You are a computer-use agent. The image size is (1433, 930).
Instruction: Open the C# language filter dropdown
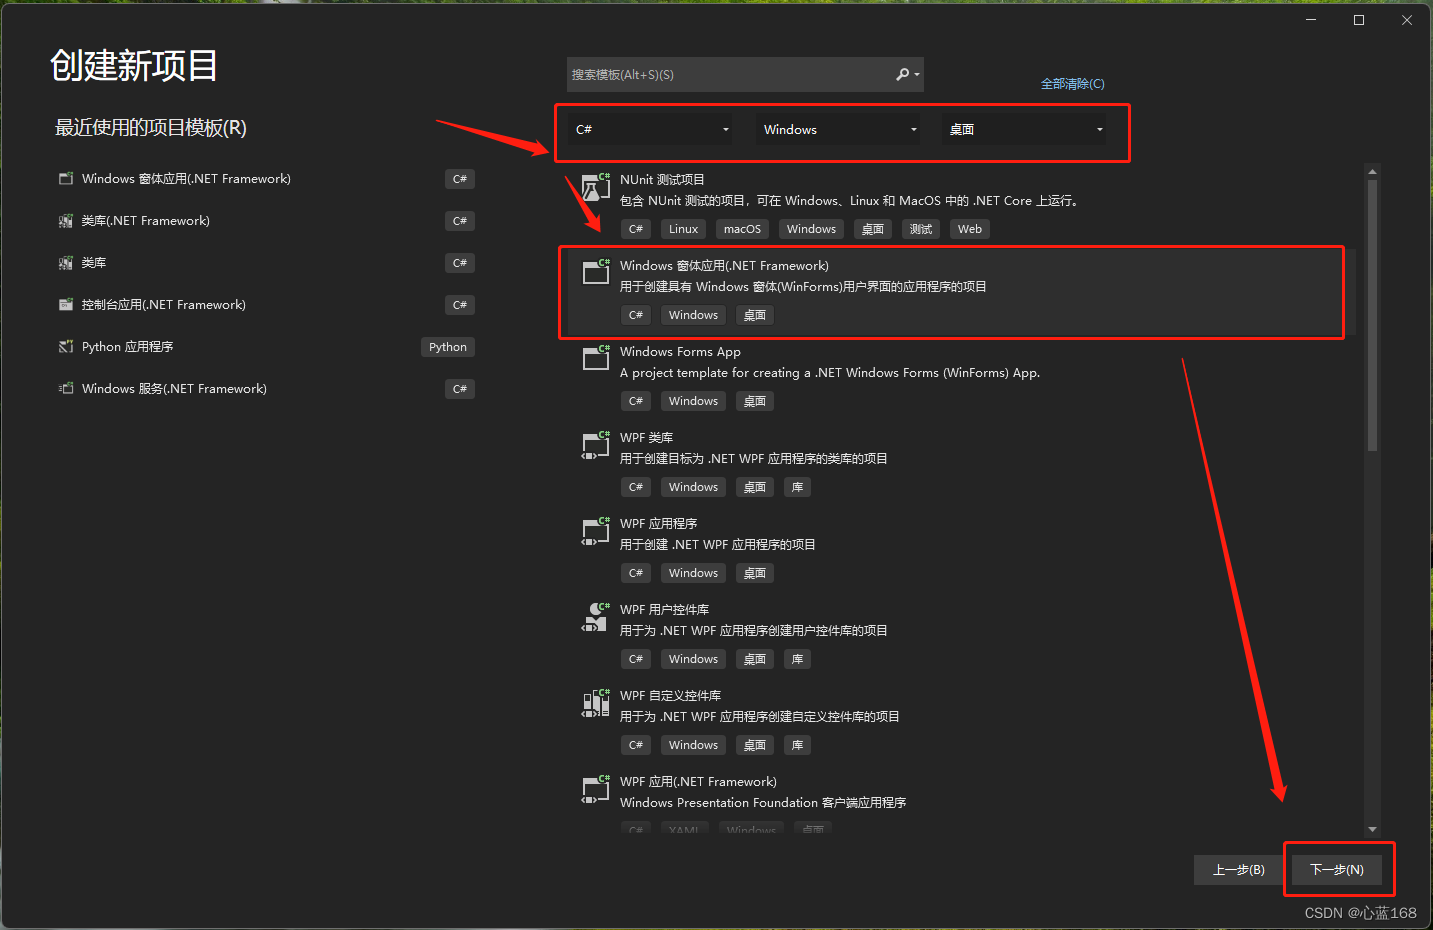[651, 129]
